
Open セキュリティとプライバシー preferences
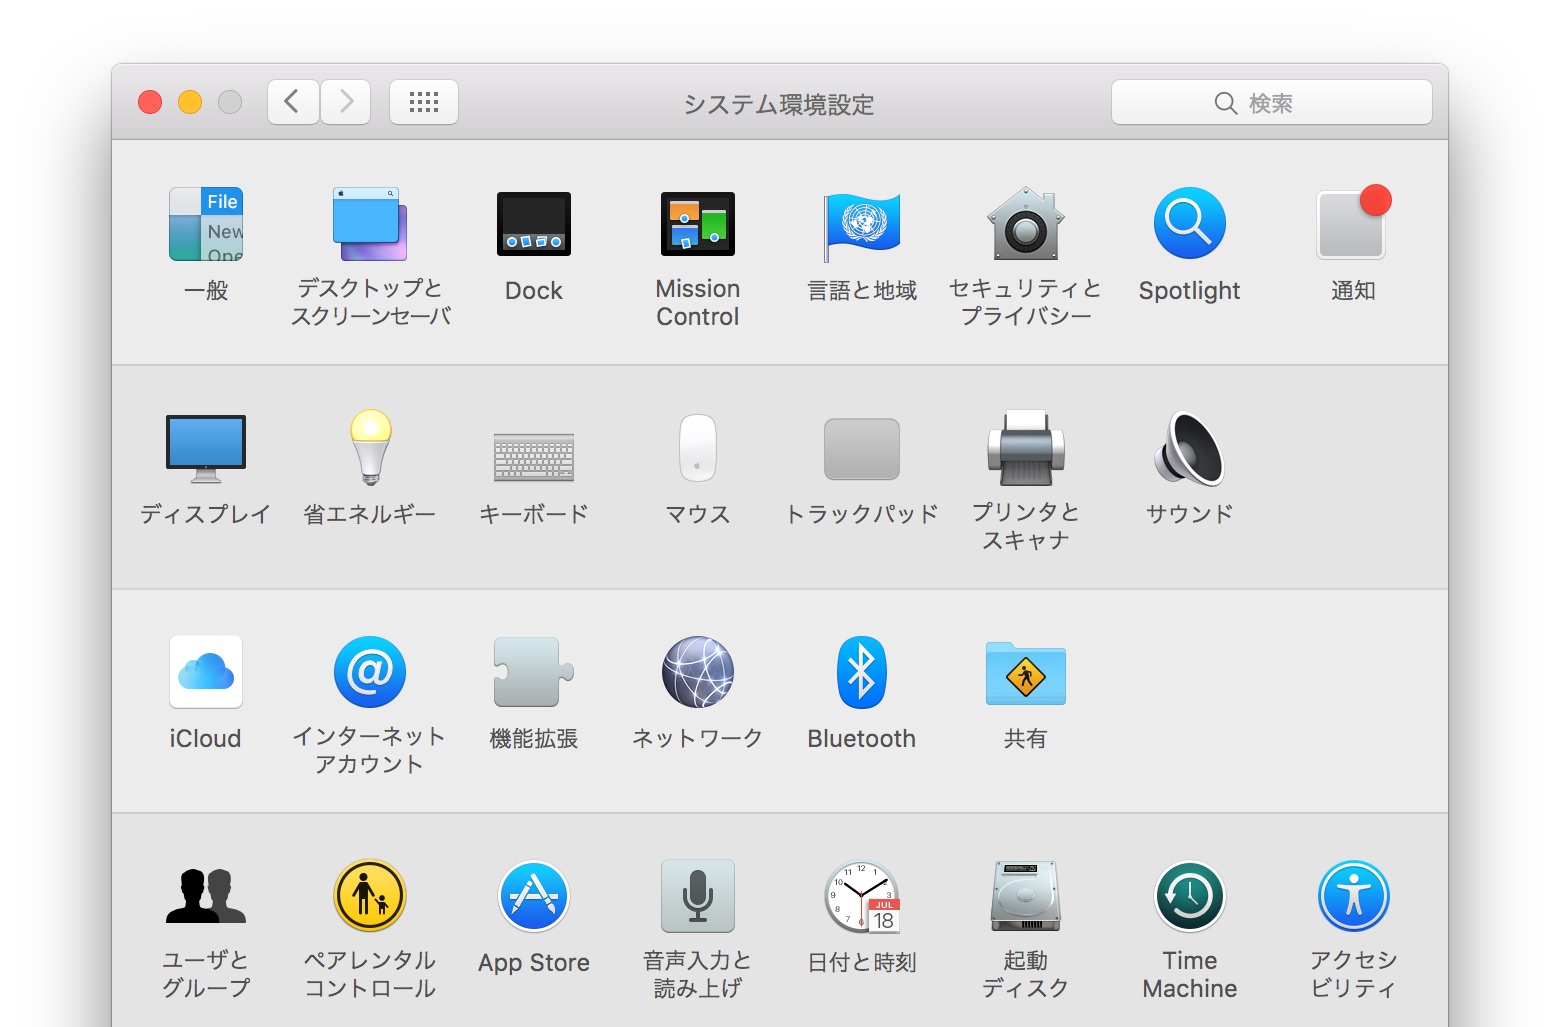click(x=1026, y=224)
